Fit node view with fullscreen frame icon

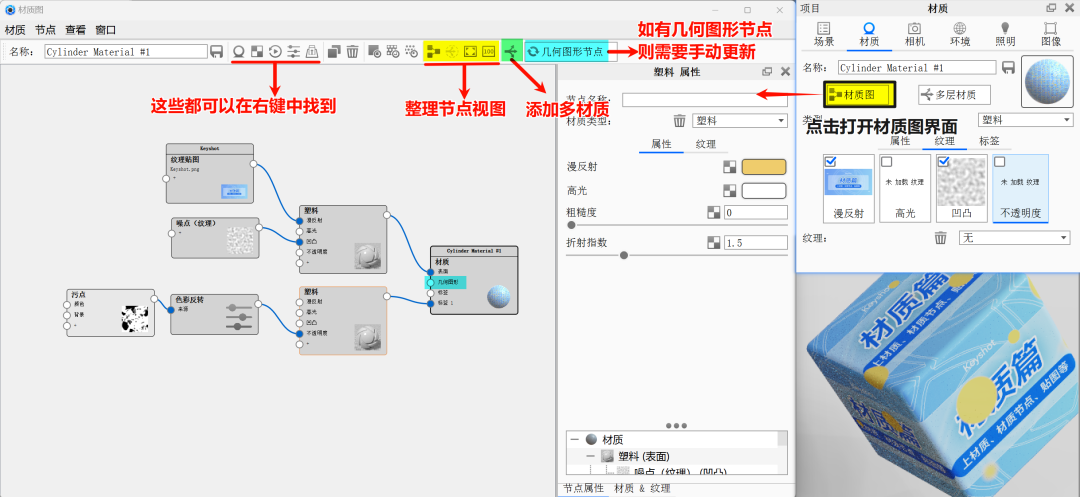point(470,51)
